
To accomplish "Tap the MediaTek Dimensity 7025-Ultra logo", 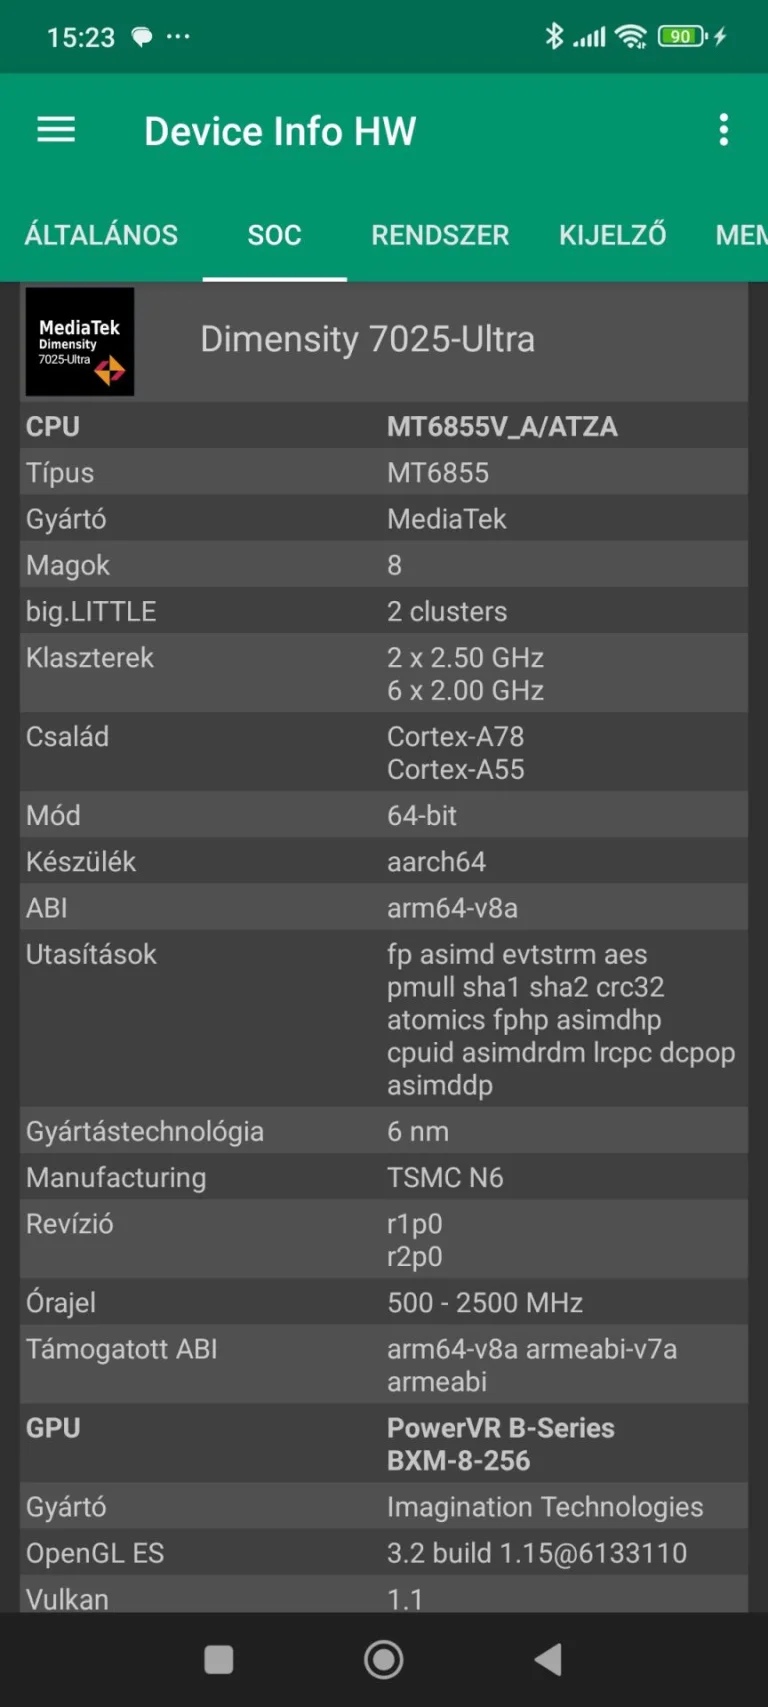I will 80,341.
